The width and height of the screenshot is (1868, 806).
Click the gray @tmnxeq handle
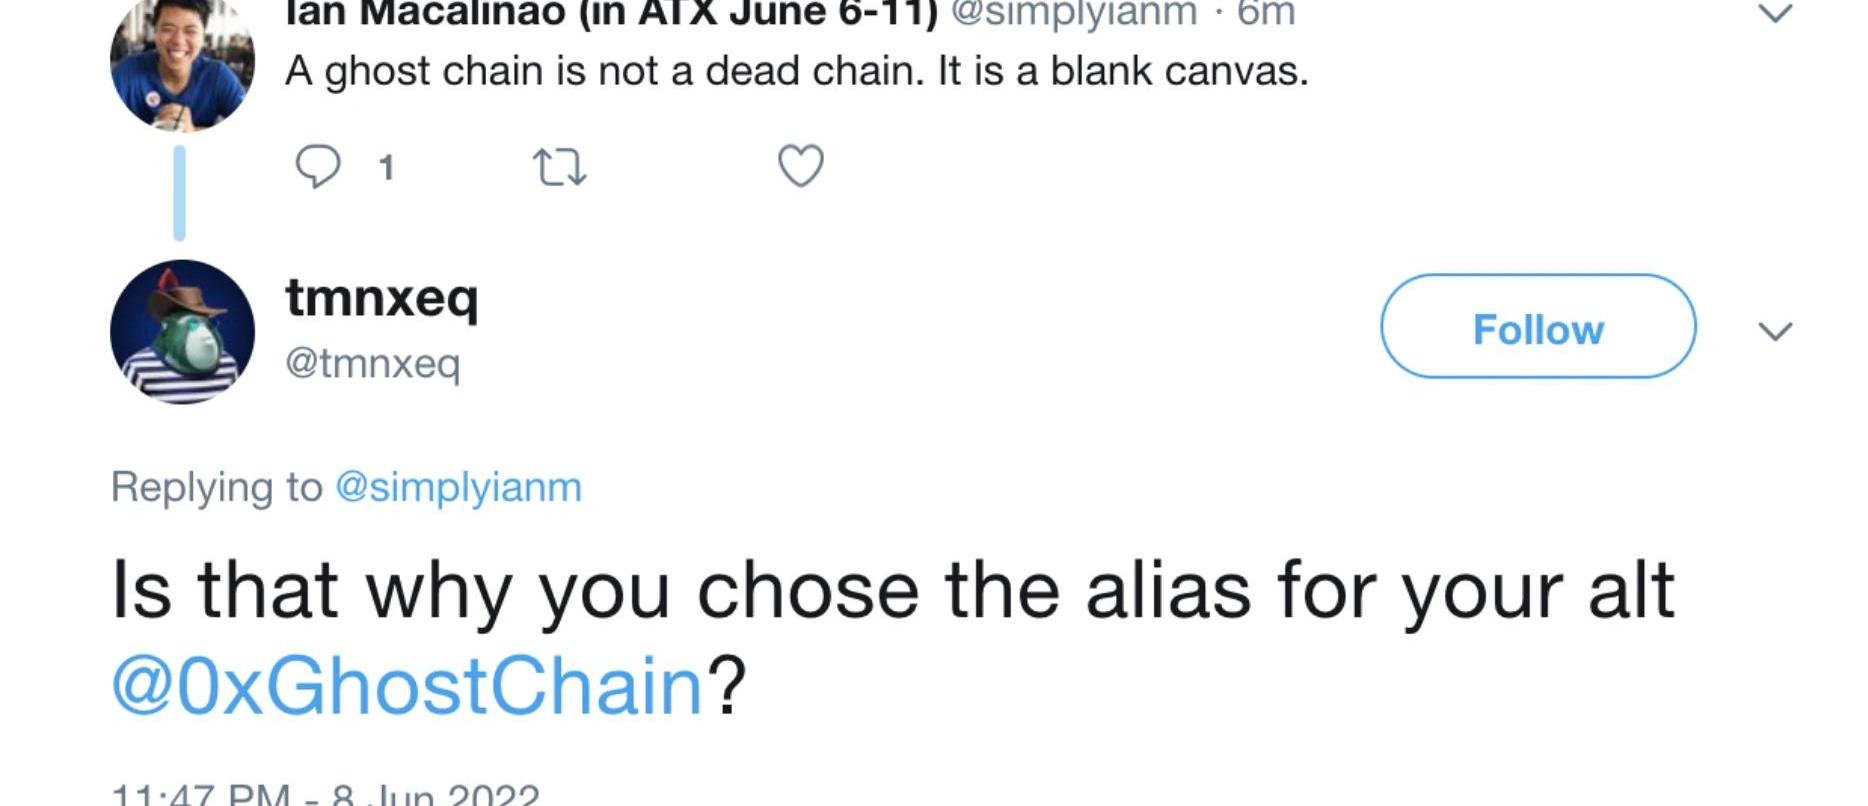[373, 362]
